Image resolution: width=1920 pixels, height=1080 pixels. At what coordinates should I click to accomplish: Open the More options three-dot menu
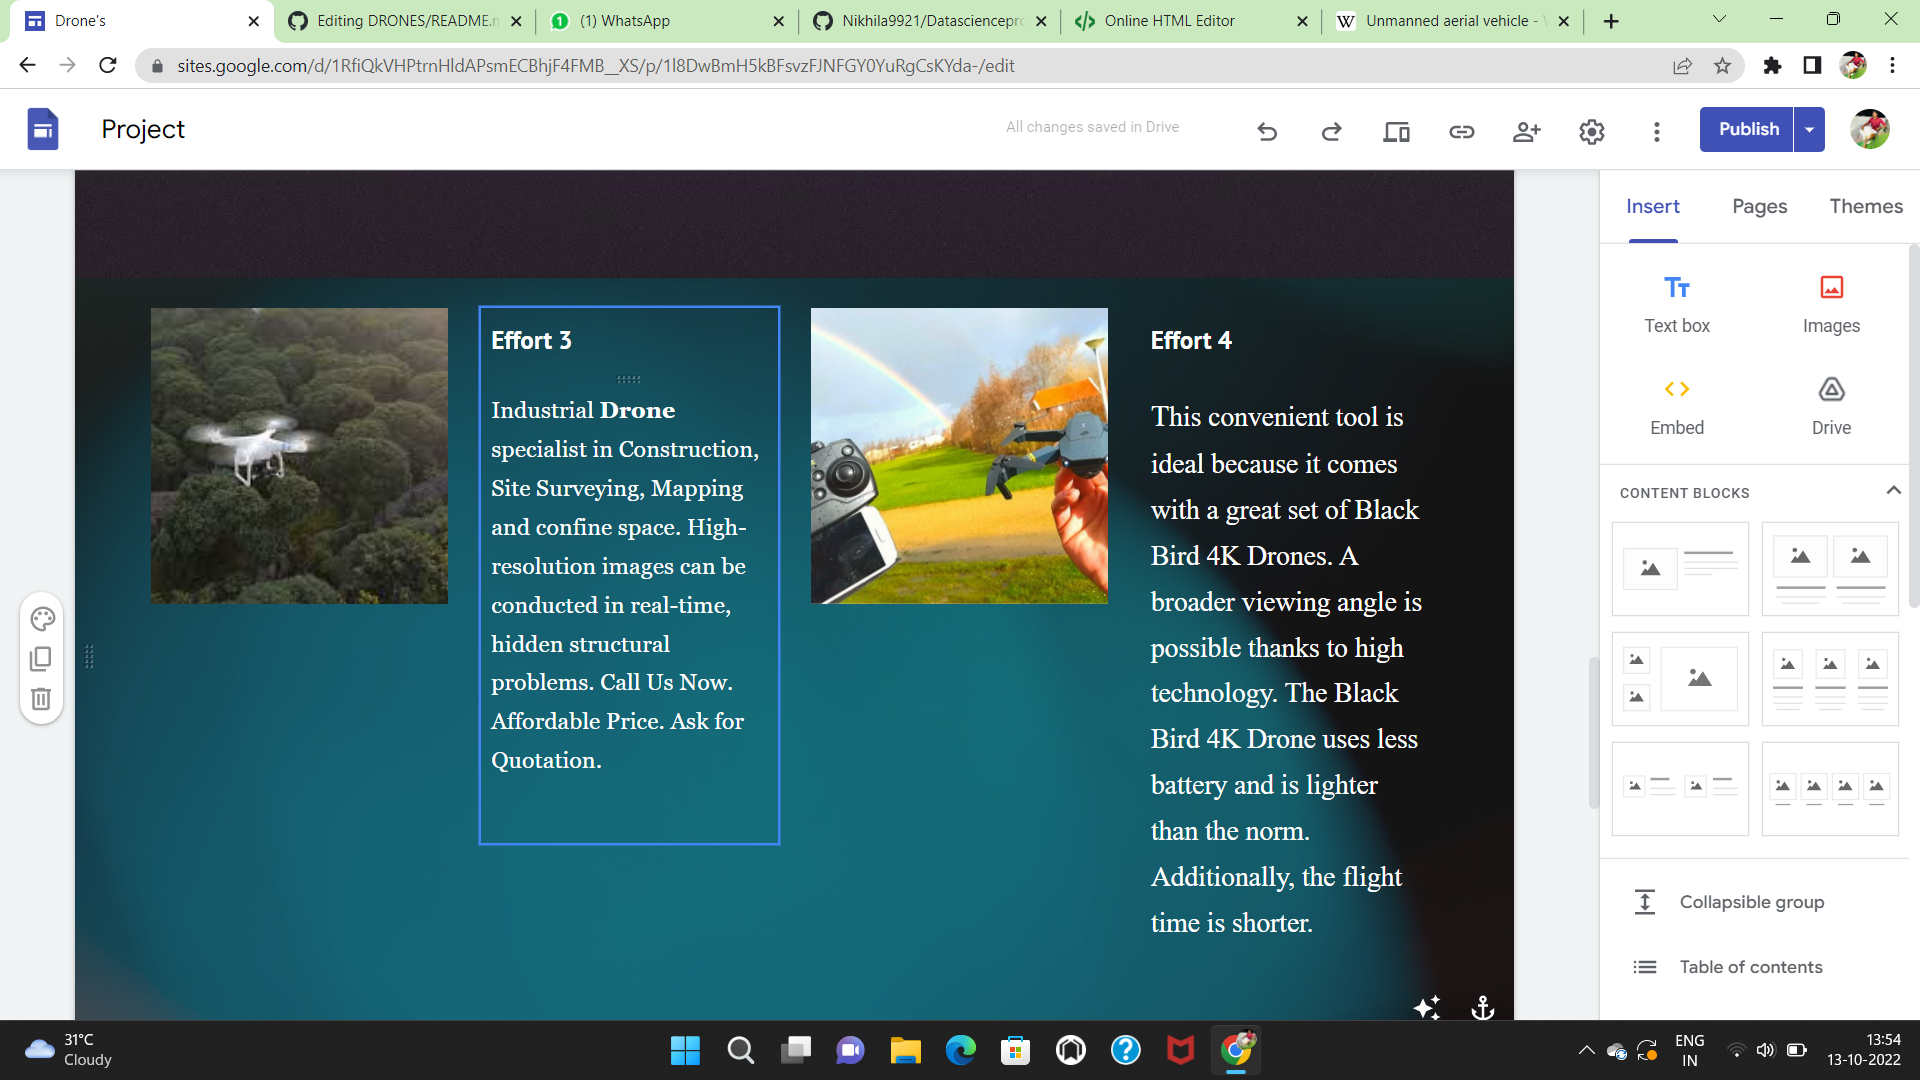(x=1657, y=131)
